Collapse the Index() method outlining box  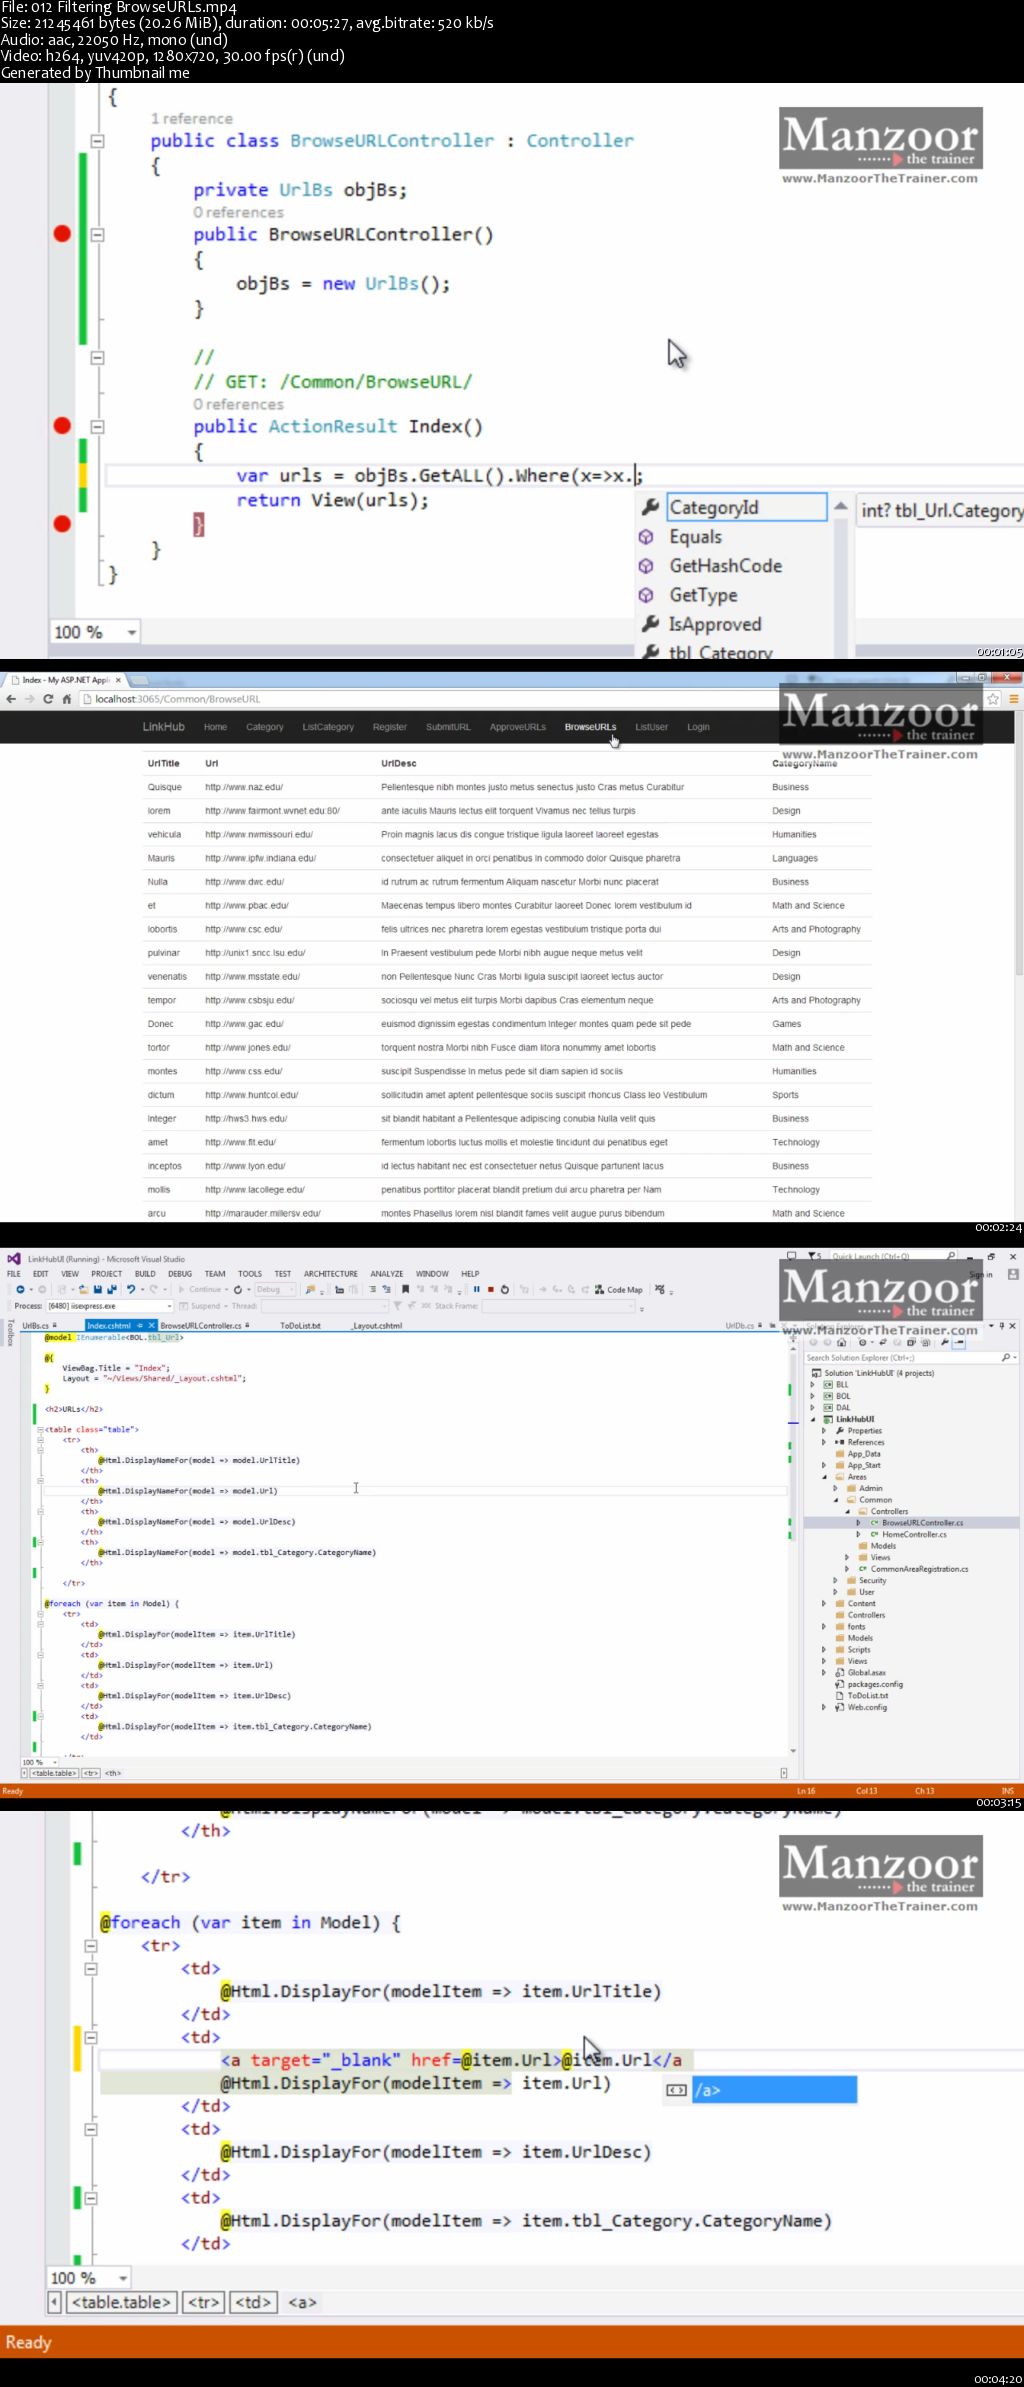click(x=97, y=427)
